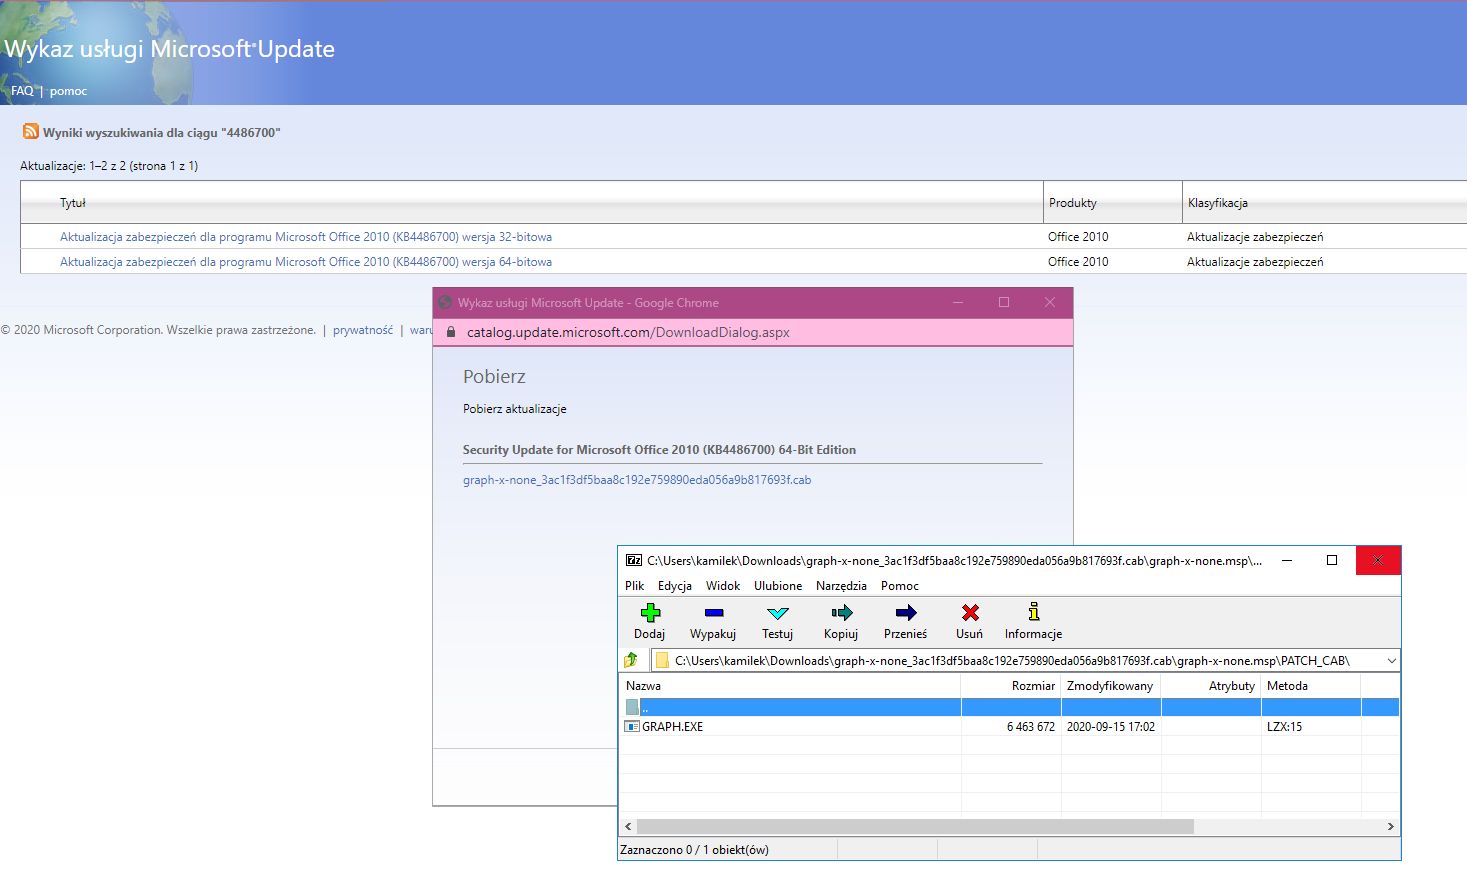Maximize the 7-Zip window

1332,561
